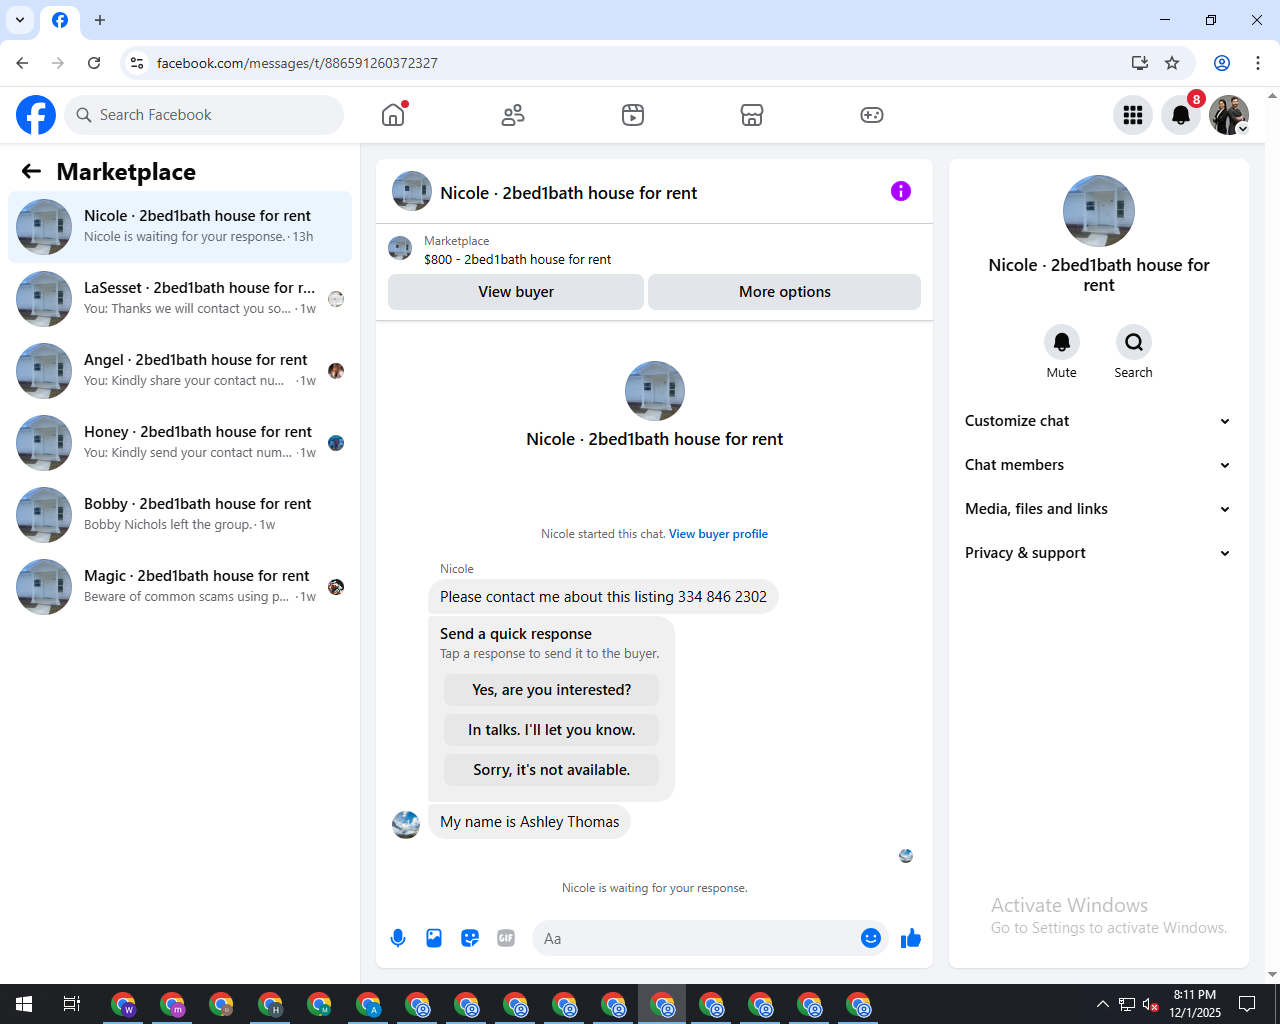This screenshot has height=1024, width=1280.
Task: Choose a sticker icon in composer
Action: point(470,938)
